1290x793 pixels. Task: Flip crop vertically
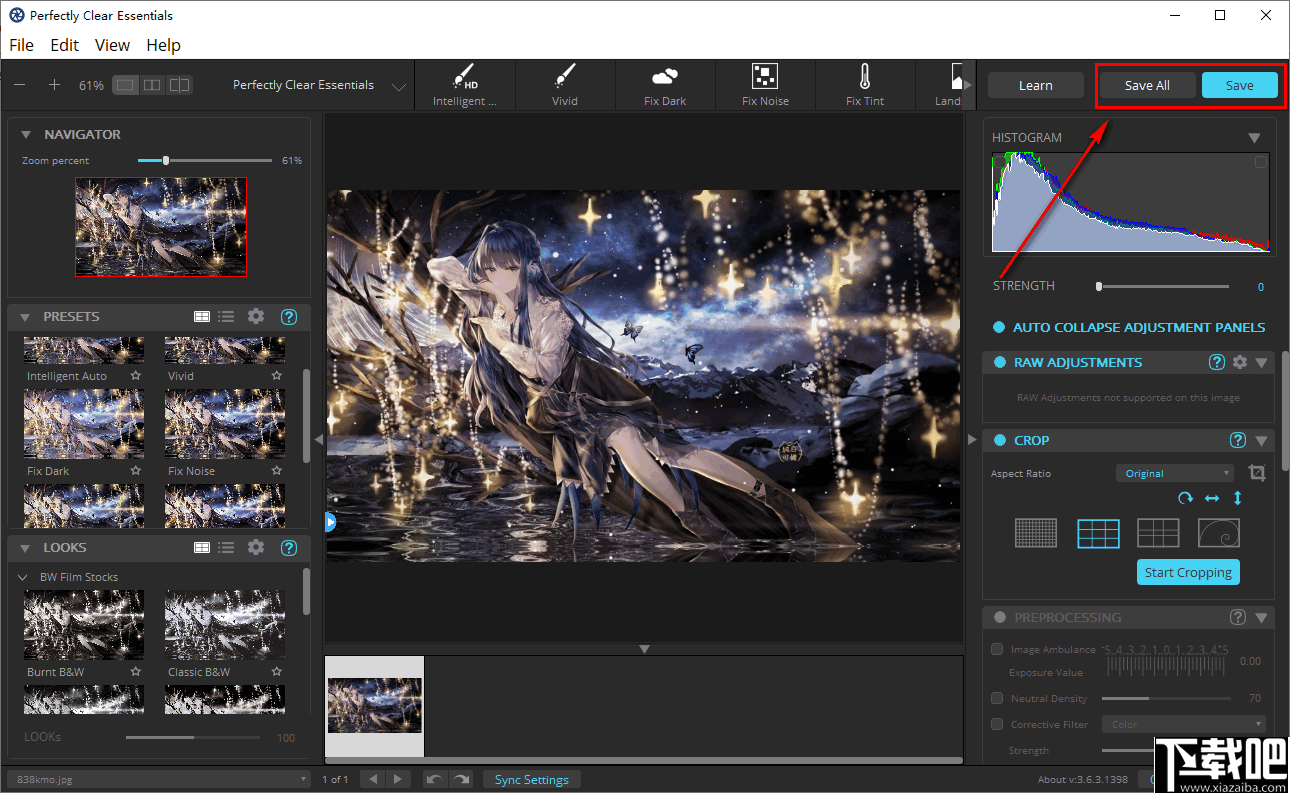1237,498
